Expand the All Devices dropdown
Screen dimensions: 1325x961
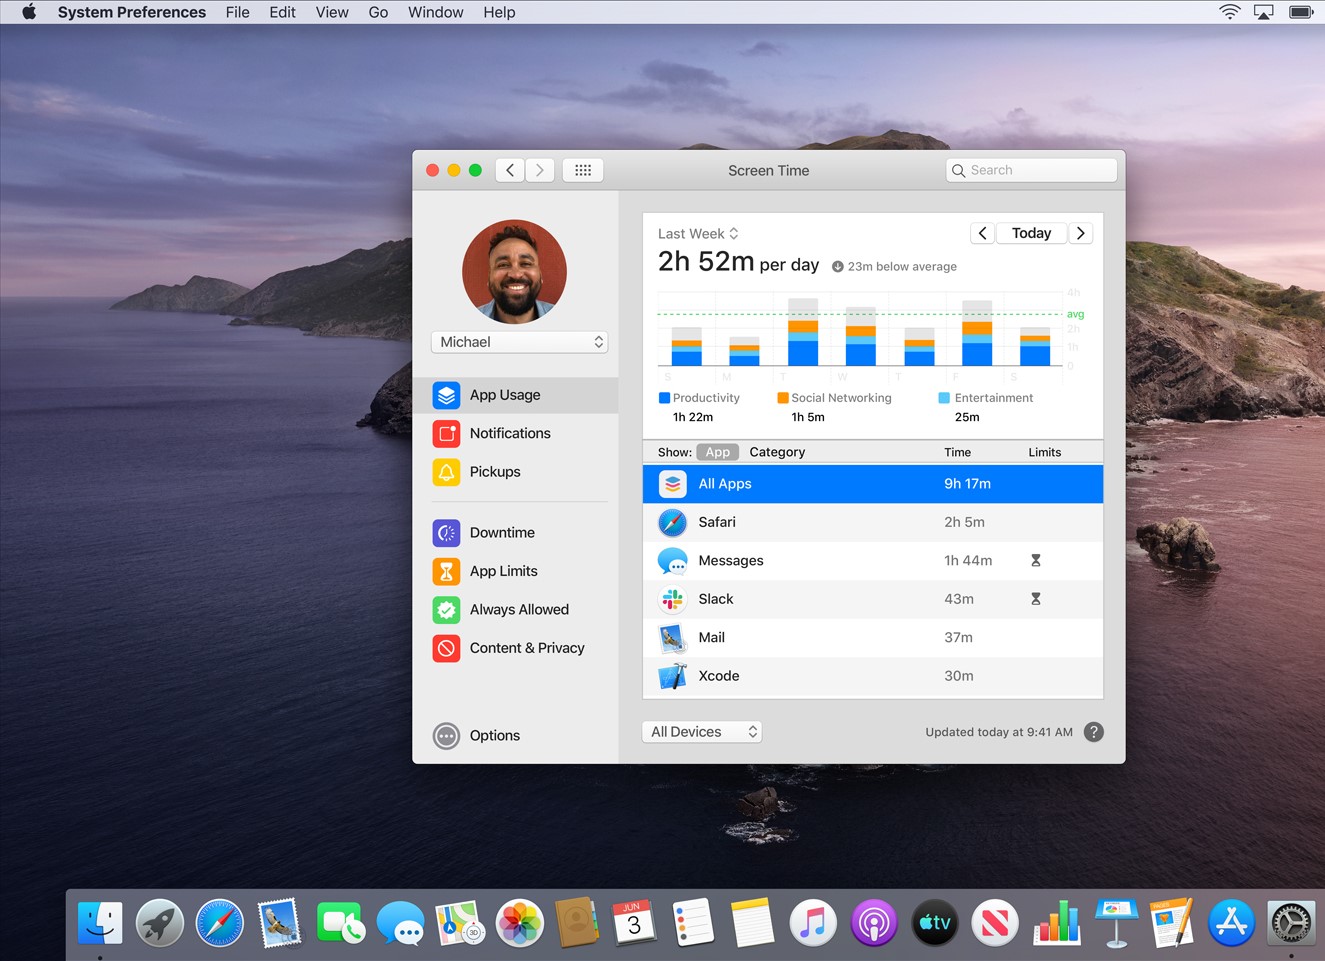click(x=702, y=732)
